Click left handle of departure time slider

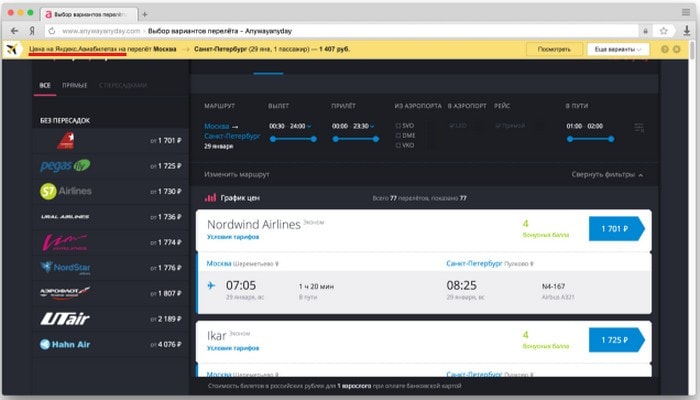273,139
